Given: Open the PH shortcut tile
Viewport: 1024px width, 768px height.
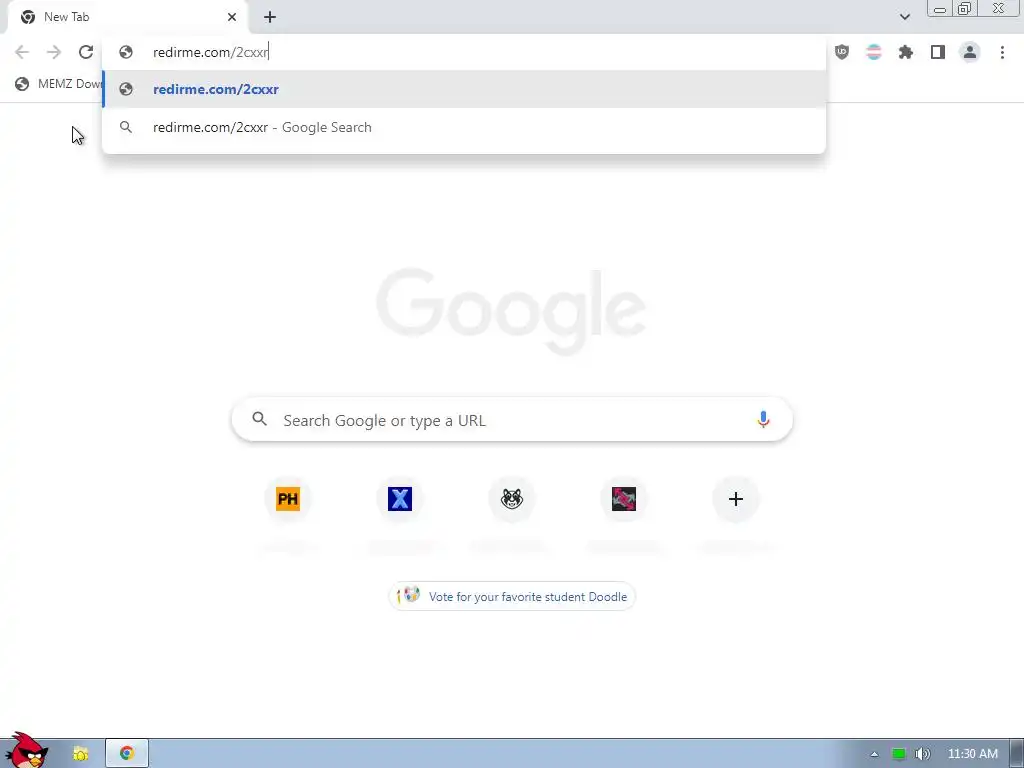Looking at the screenshot, I should 288,499.
